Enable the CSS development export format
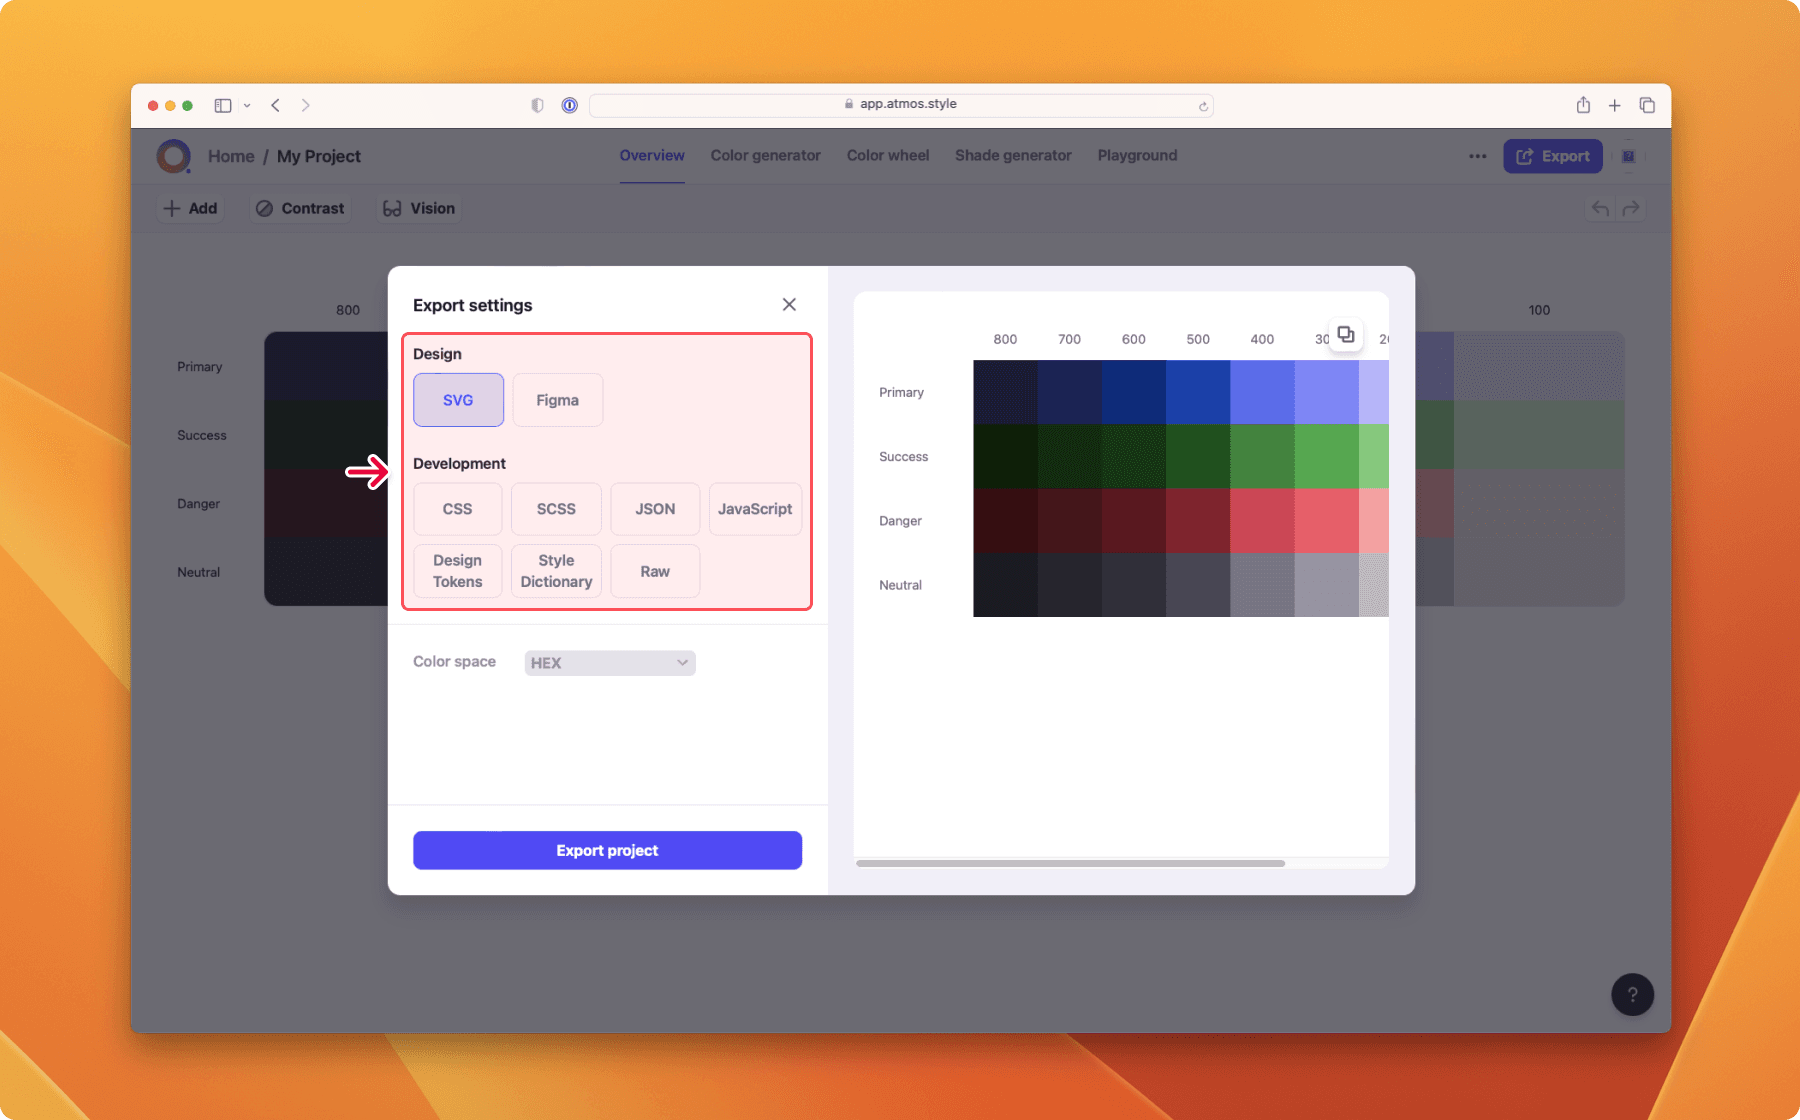 click(x=457, y=508)
